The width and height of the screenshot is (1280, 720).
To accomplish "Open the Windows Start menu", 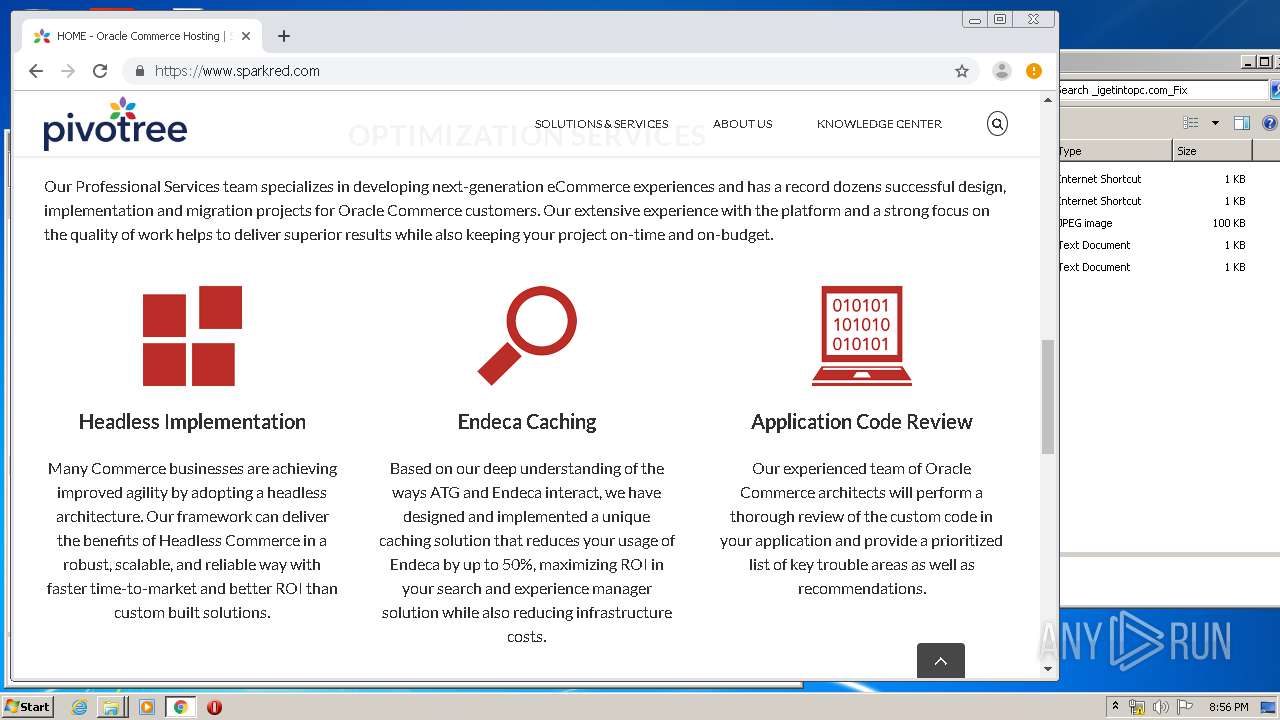I will pos(28,706).
